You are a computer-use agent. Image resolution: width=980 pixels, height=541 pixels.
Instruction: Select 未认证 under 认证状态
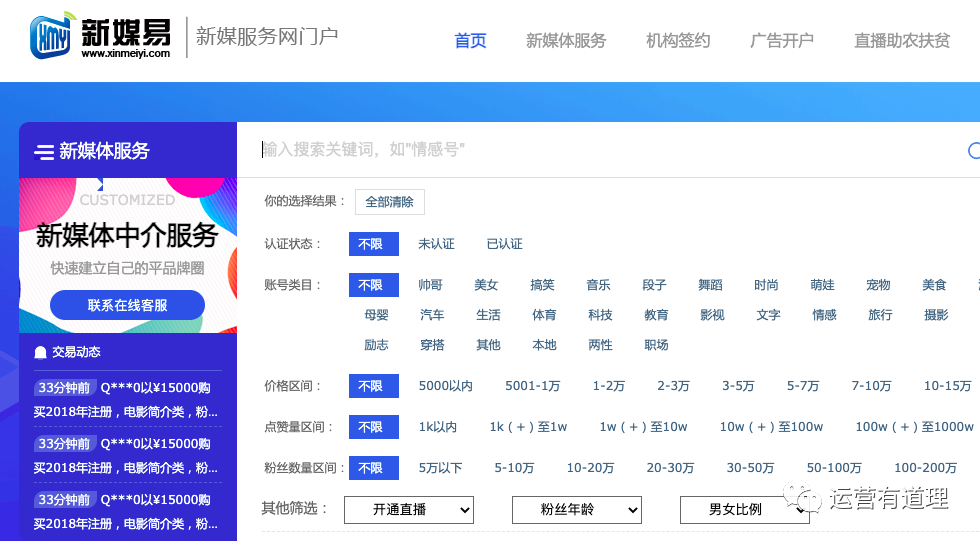(x=436, y=244)
